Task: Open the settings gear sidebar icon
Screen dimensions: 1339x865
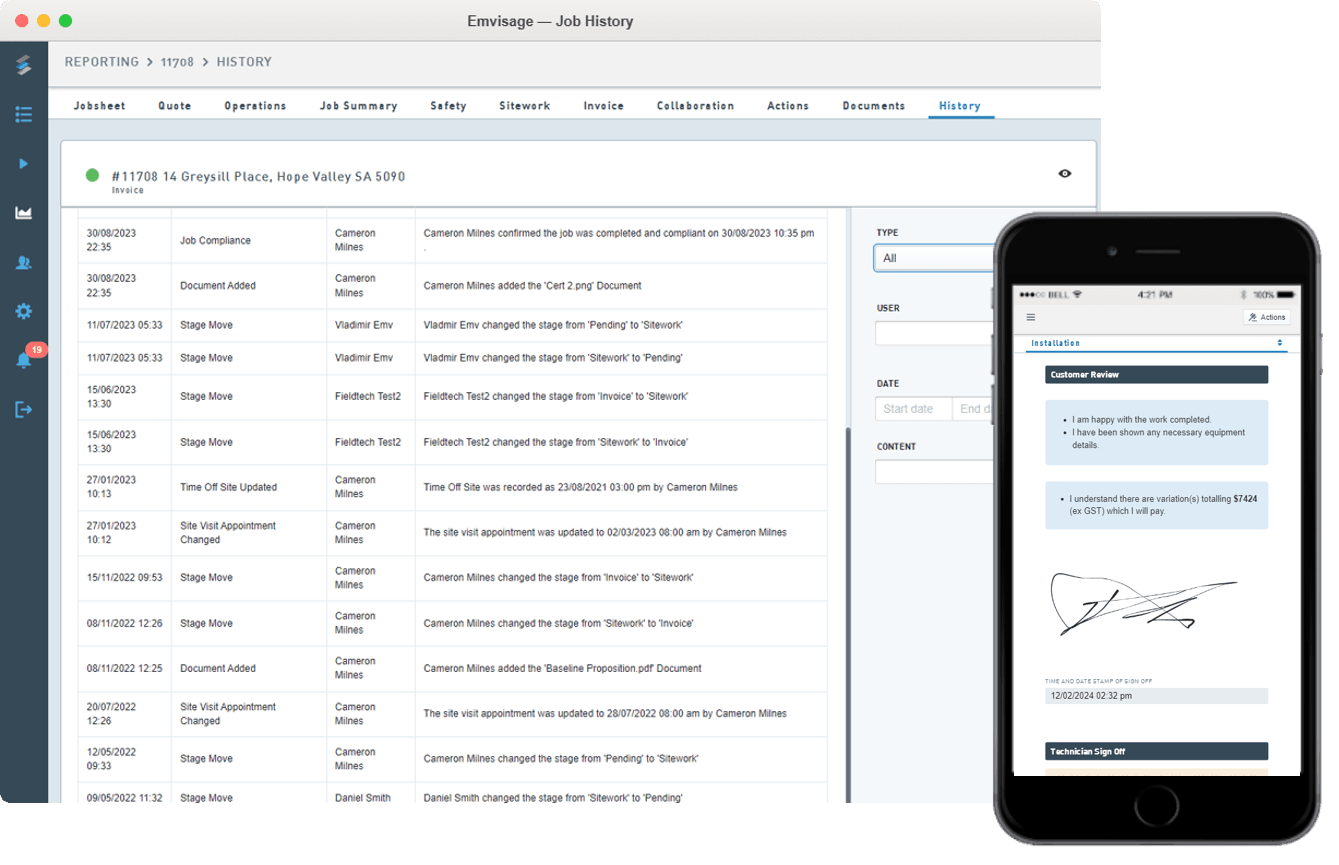Action: (x=24, y=311)
